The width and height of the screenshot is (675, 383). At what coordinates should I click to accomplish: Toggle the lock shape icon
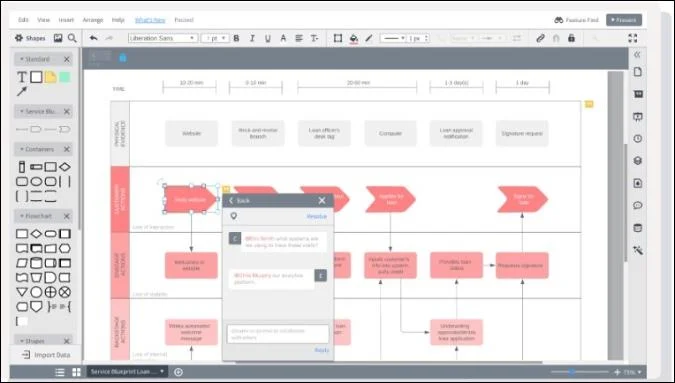(571, 38)
